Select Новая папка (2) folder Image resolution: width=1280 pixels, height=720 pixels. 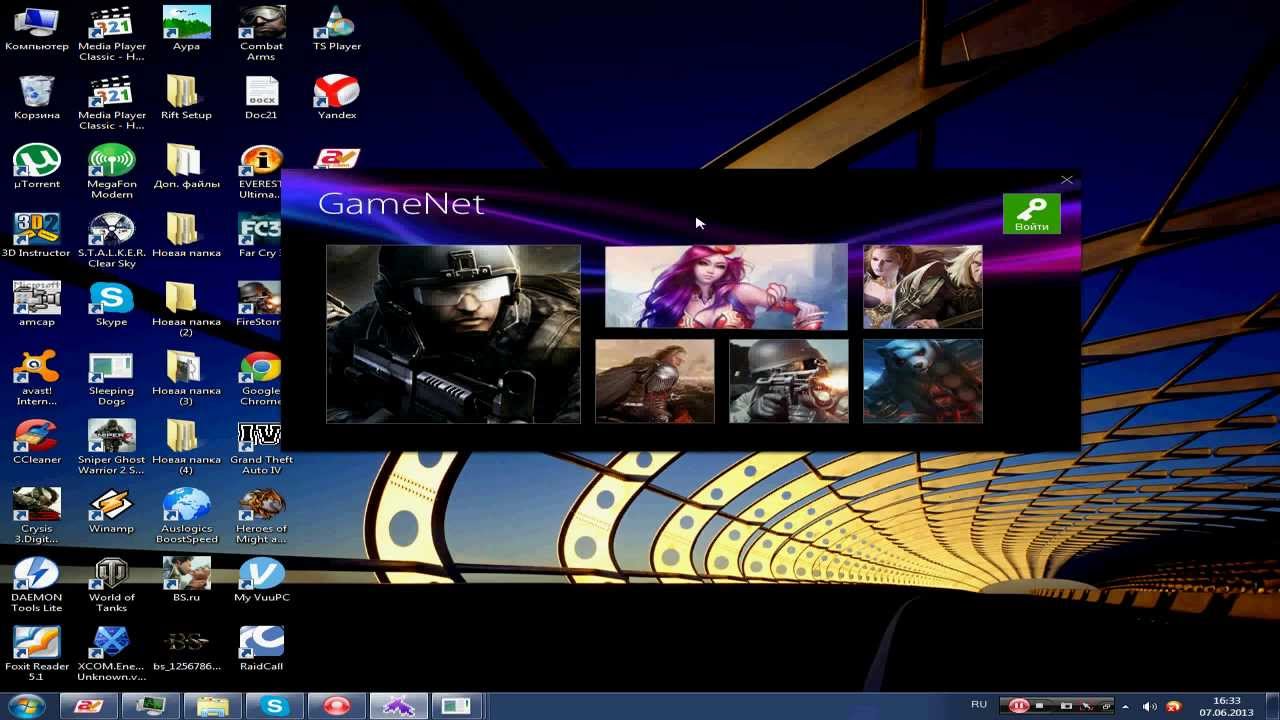pos(187,309)
